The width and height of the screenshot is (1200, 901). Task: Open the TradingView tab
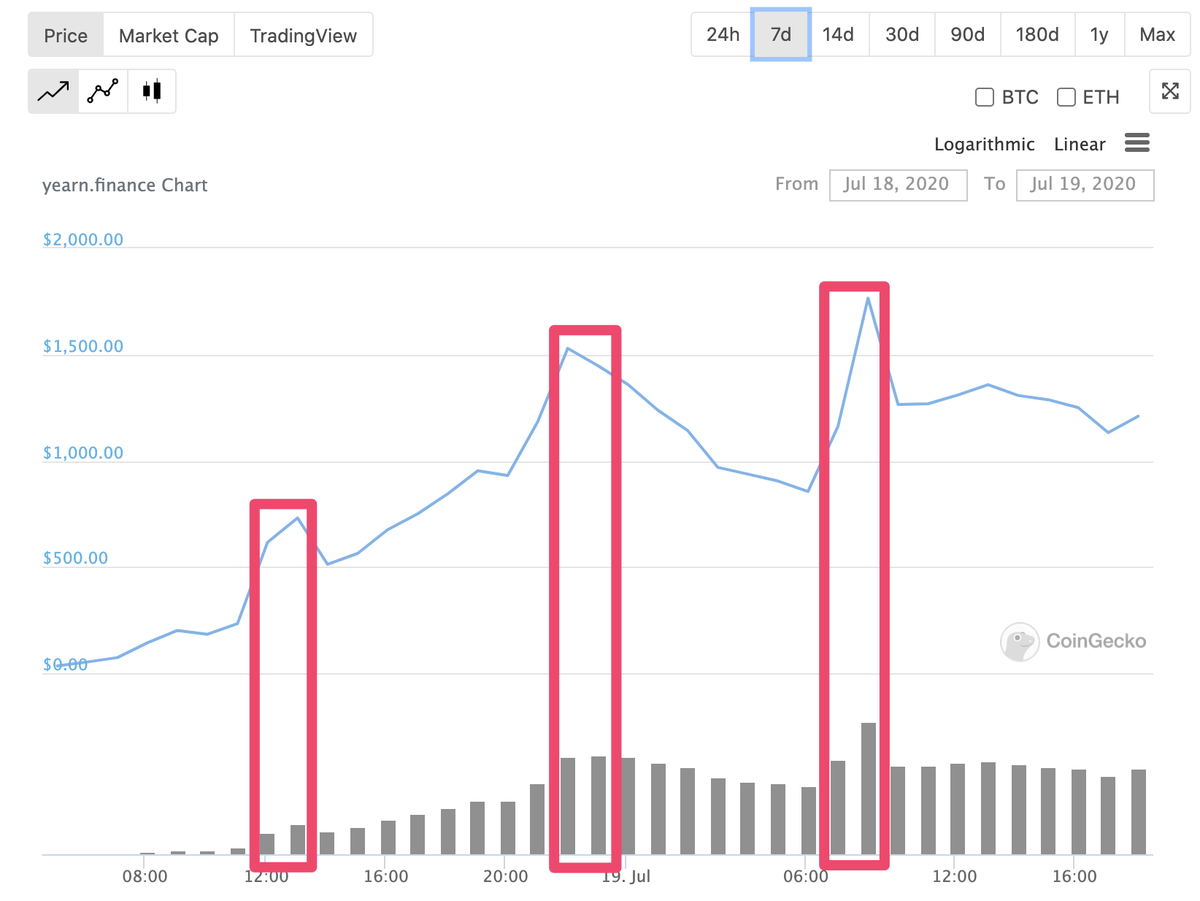coord(303,35)
